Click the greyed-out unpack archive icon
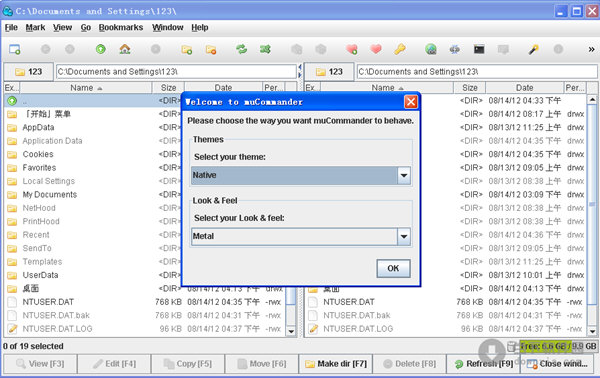 point(321,49)
